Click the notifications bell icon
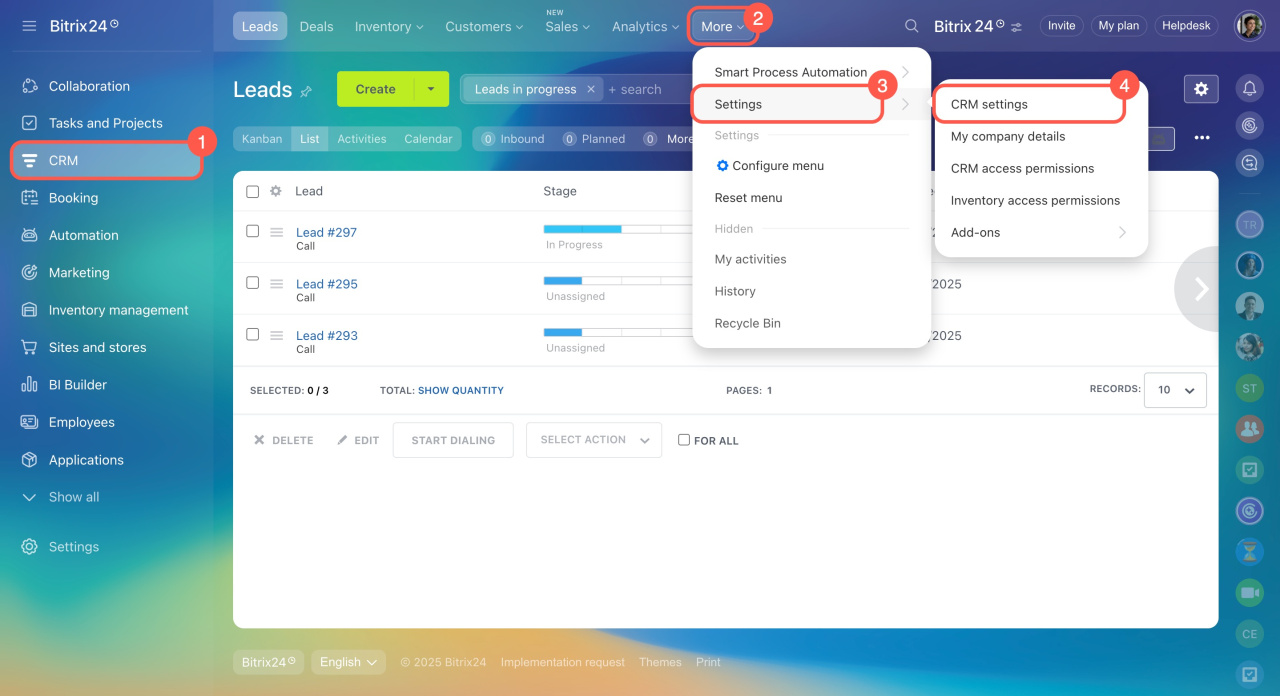The width and height of the screenshot is (1280, 696). click(1249, 89)
